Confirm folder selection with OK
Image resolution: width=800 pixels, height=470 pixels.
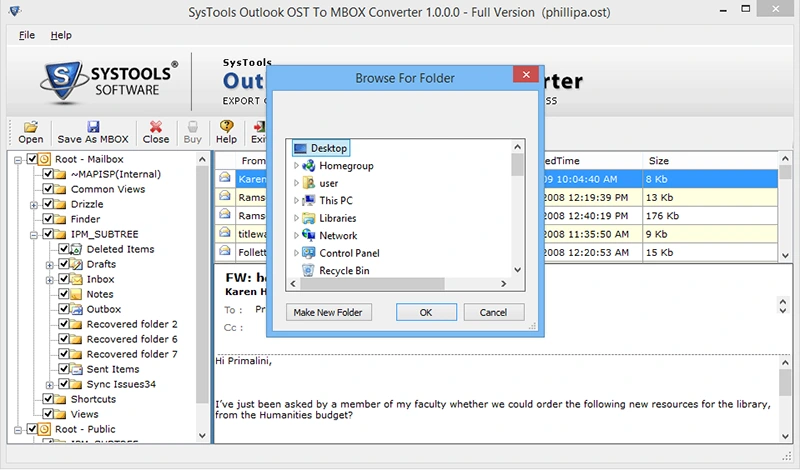point(426,312)
